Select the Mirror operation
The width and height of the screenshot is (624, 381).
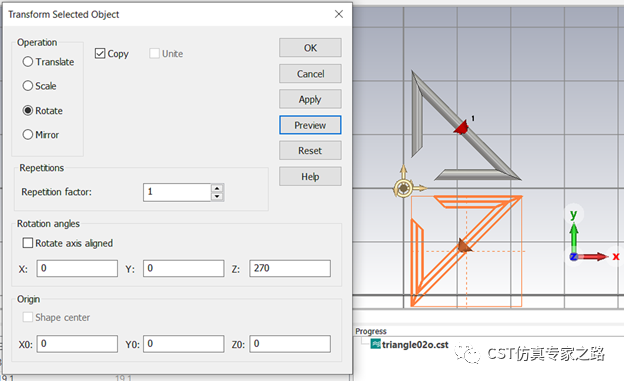tap(28, 135)
